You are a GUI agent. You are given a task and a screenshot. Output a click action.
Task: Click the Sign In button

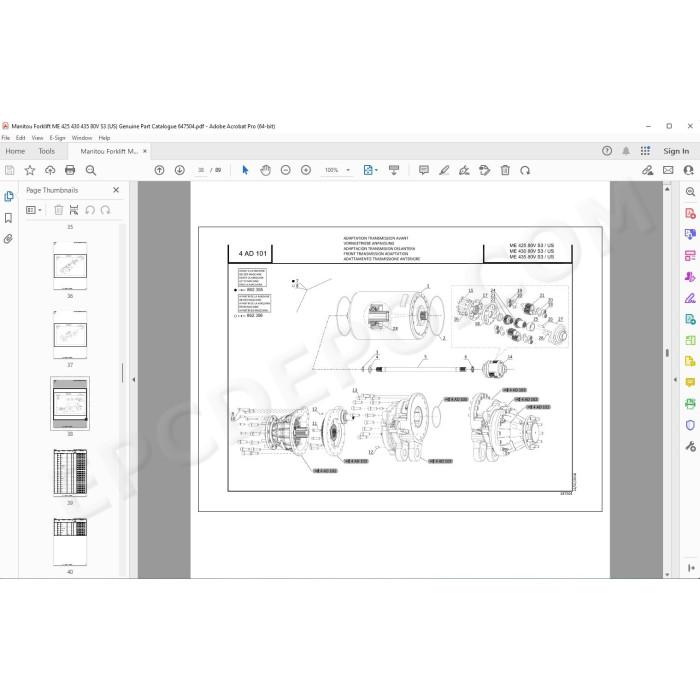tap(676, 151)
